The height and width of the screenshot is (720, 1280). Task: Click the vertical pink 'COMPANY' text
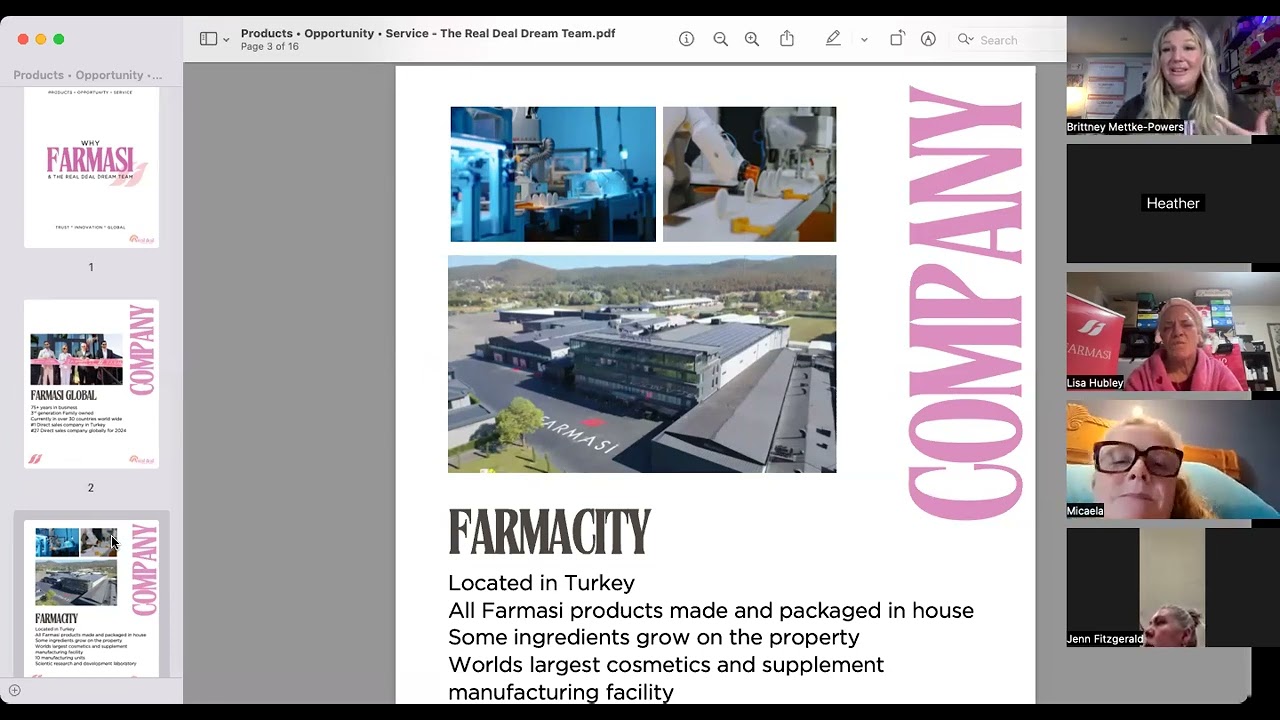click(x=965, y=303)
